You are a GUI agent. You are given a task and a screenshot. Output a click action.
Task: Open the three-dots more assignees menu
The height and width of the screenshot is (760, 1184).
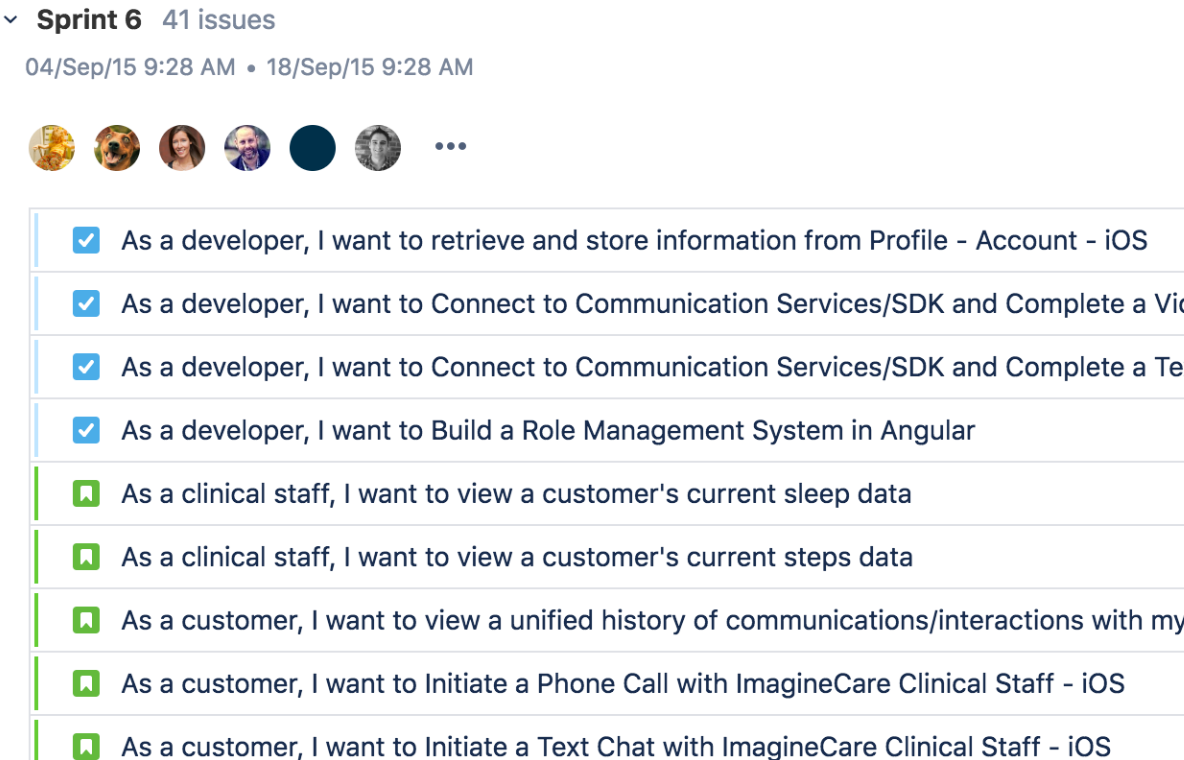(x=450, y=147)
